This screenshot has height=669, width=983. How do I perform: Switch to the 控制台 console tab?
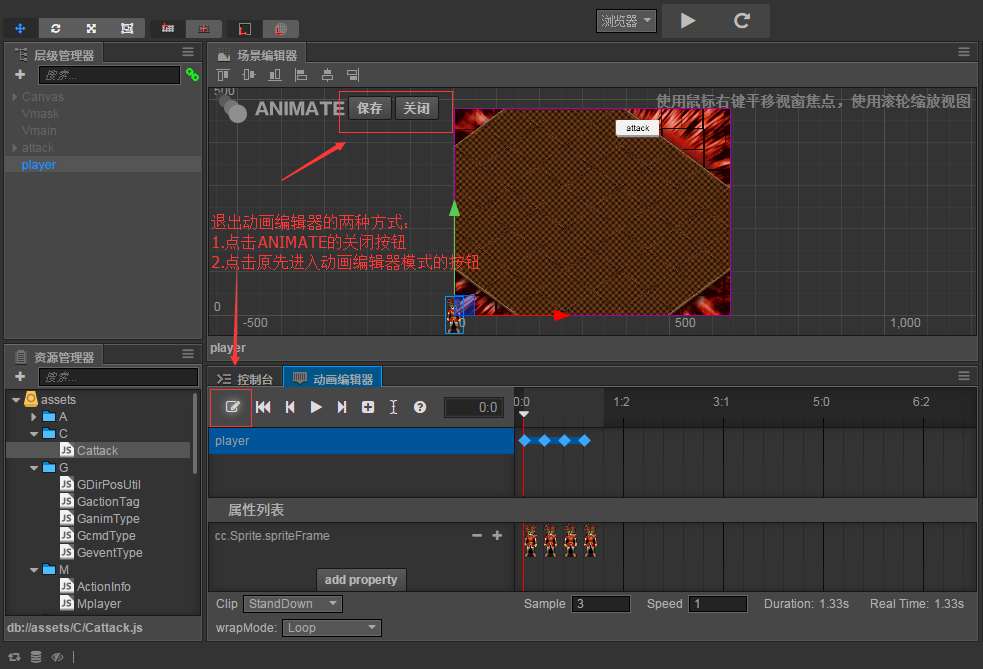(x=245, y=379)
